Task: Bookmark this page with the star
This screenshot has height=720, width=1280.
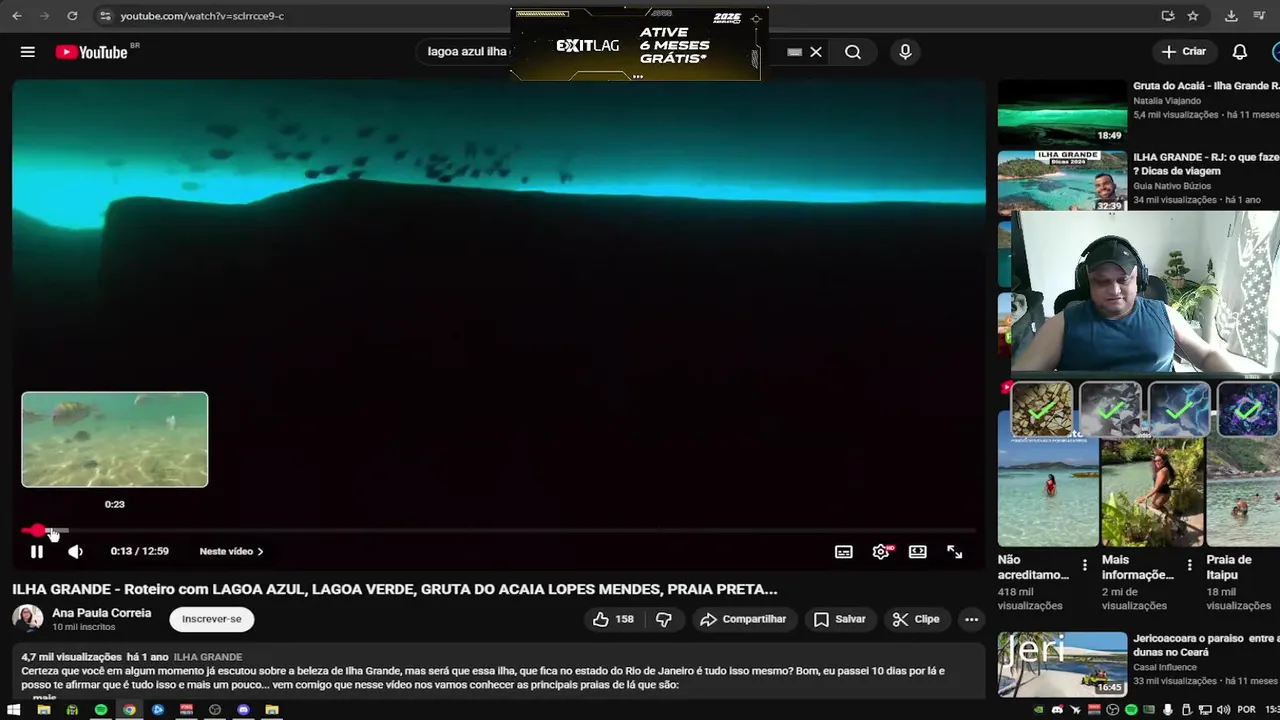Action: [1193, 16]
